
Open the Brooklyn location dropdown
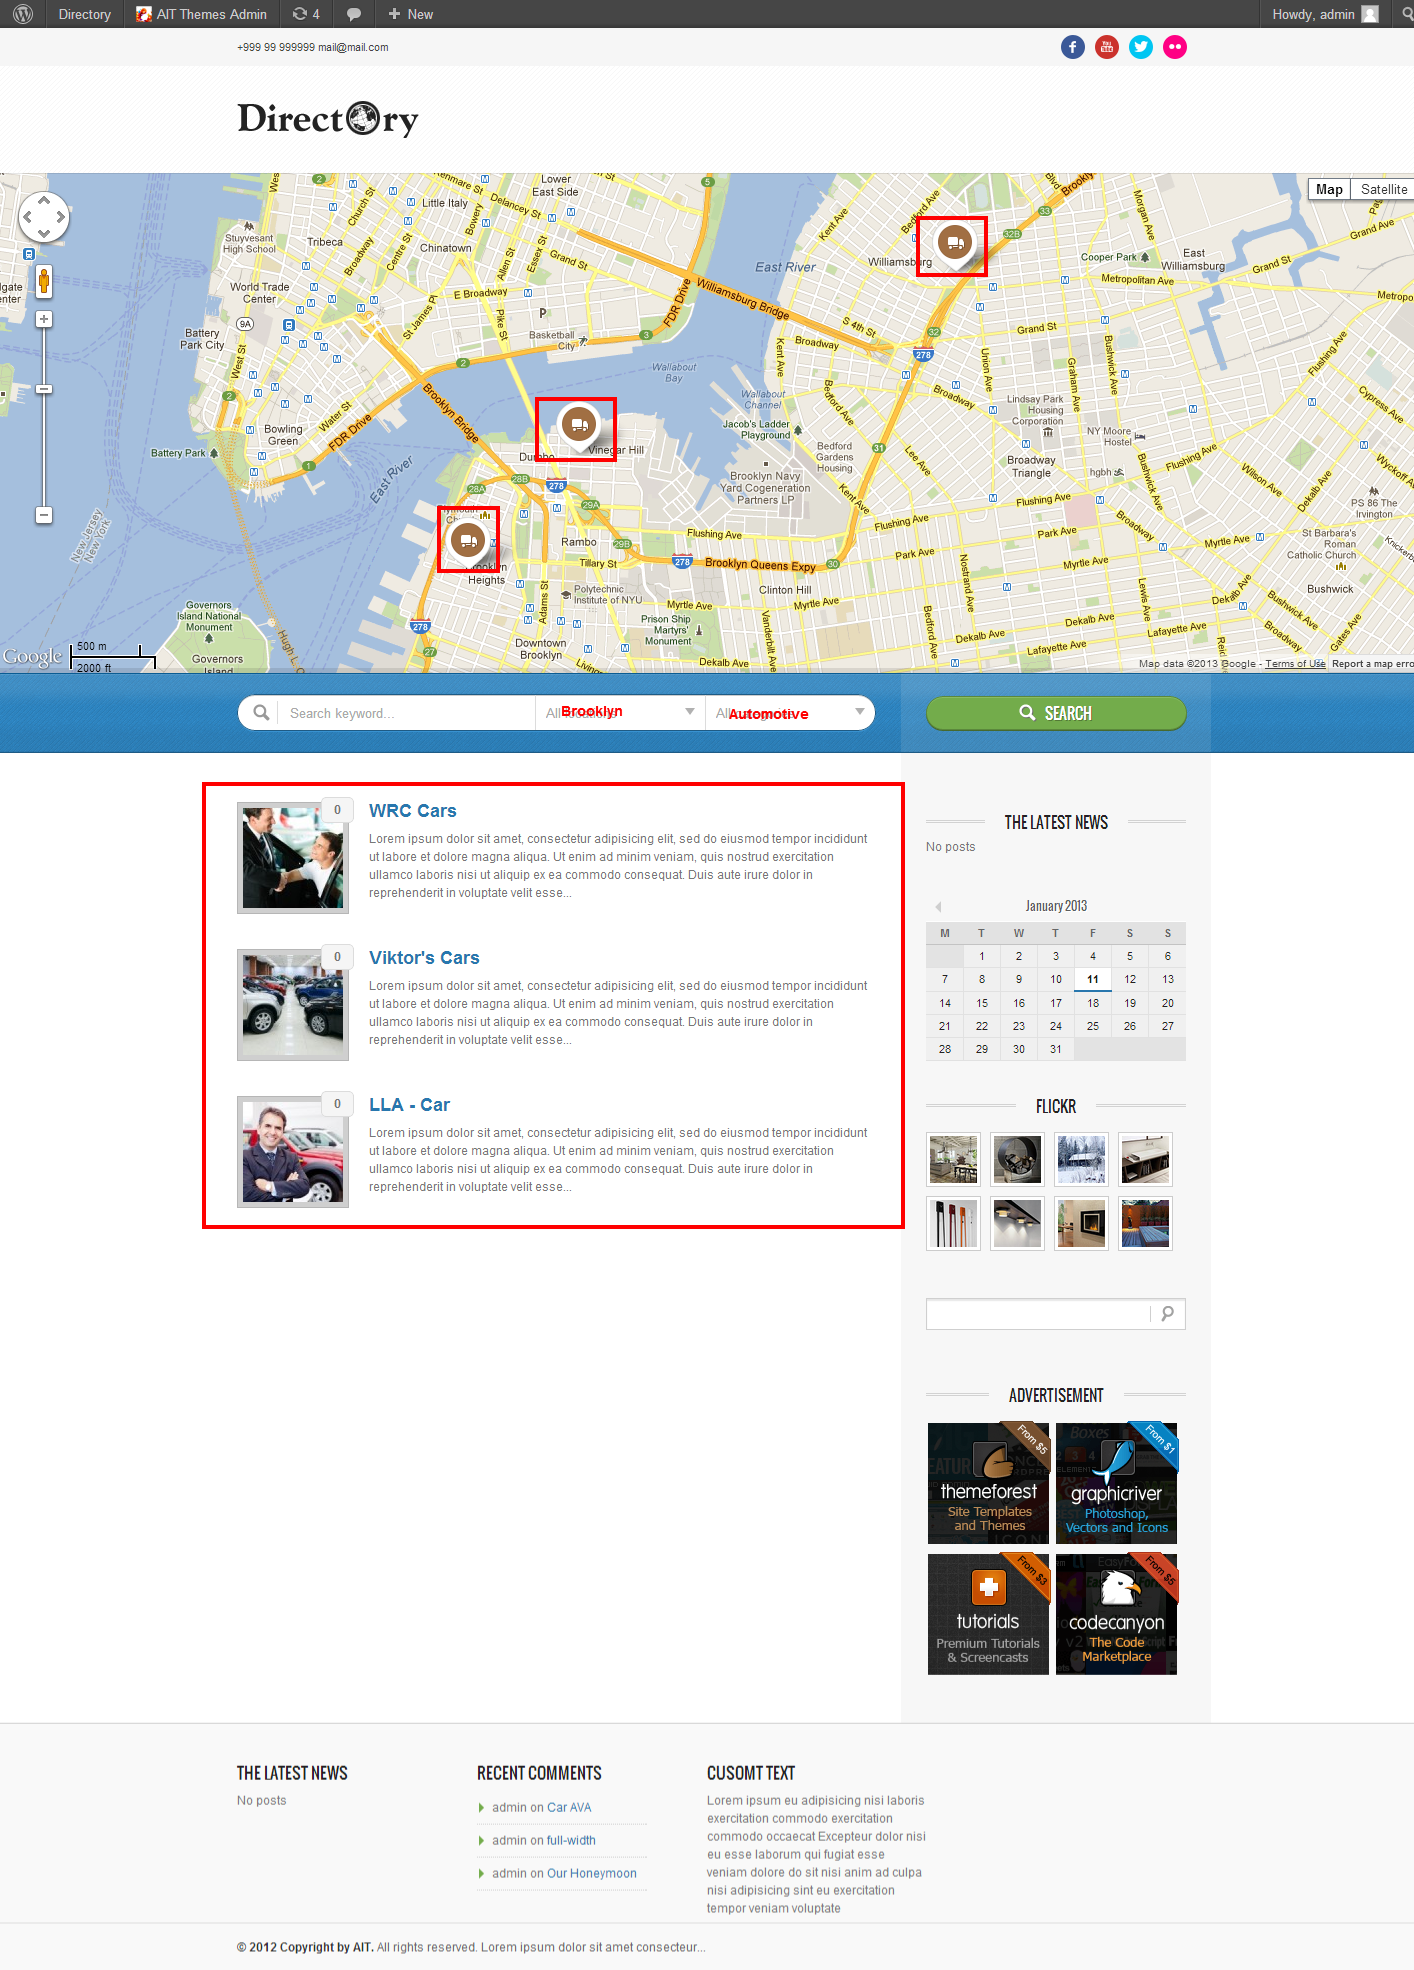pyautogui.click(x=619, y=713)
